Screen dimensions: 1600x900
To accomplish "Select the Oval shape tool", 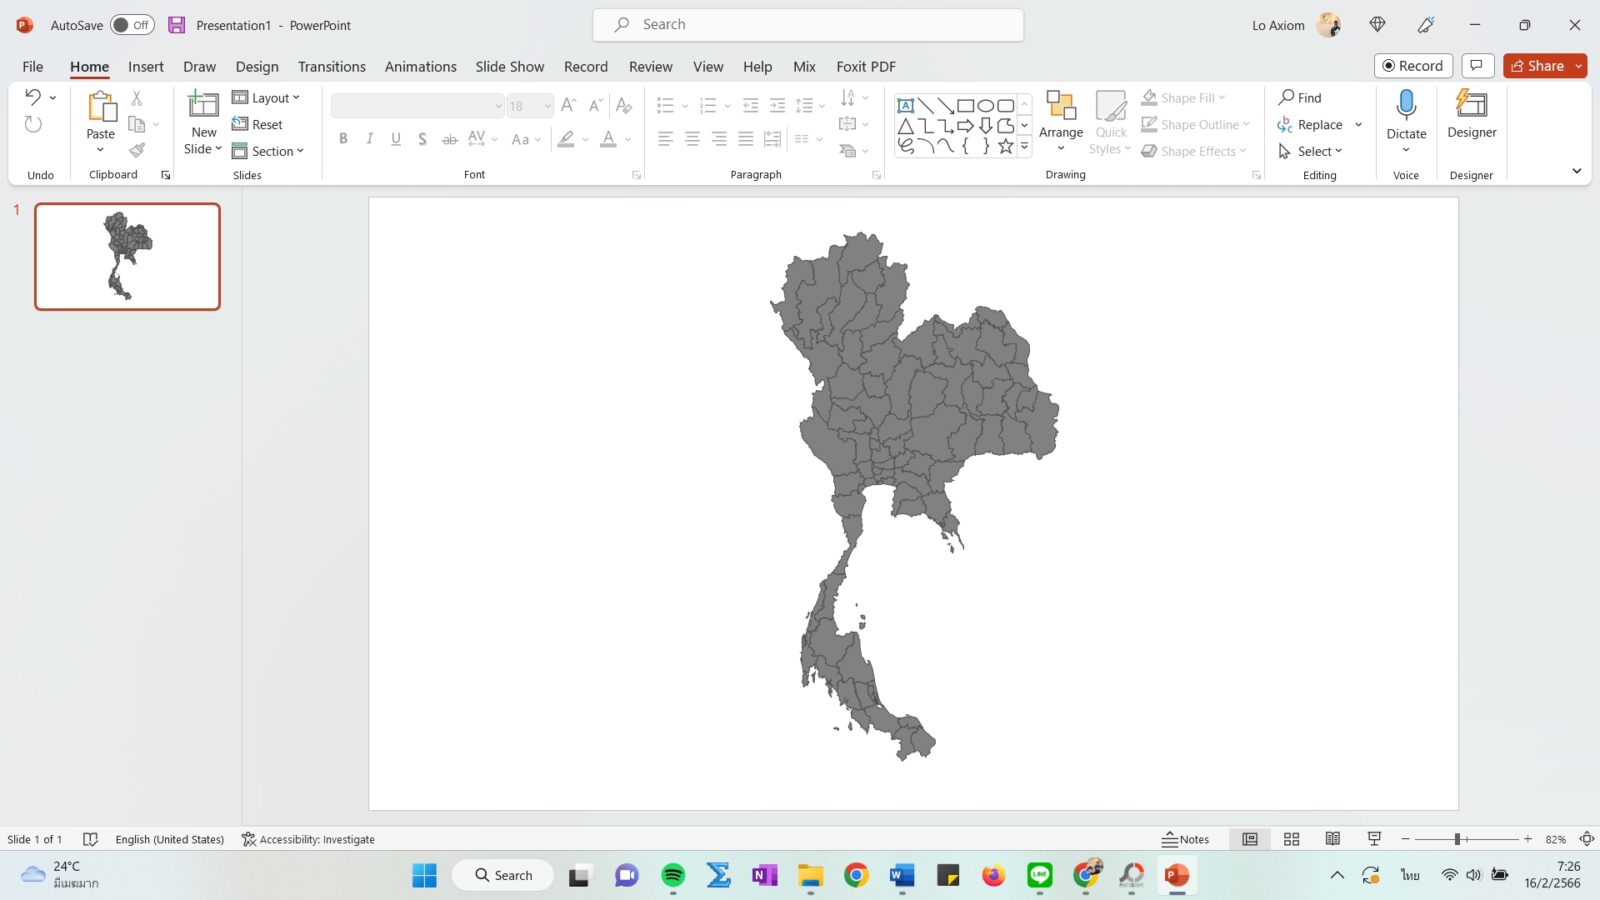I will click(x=986, y=104).
